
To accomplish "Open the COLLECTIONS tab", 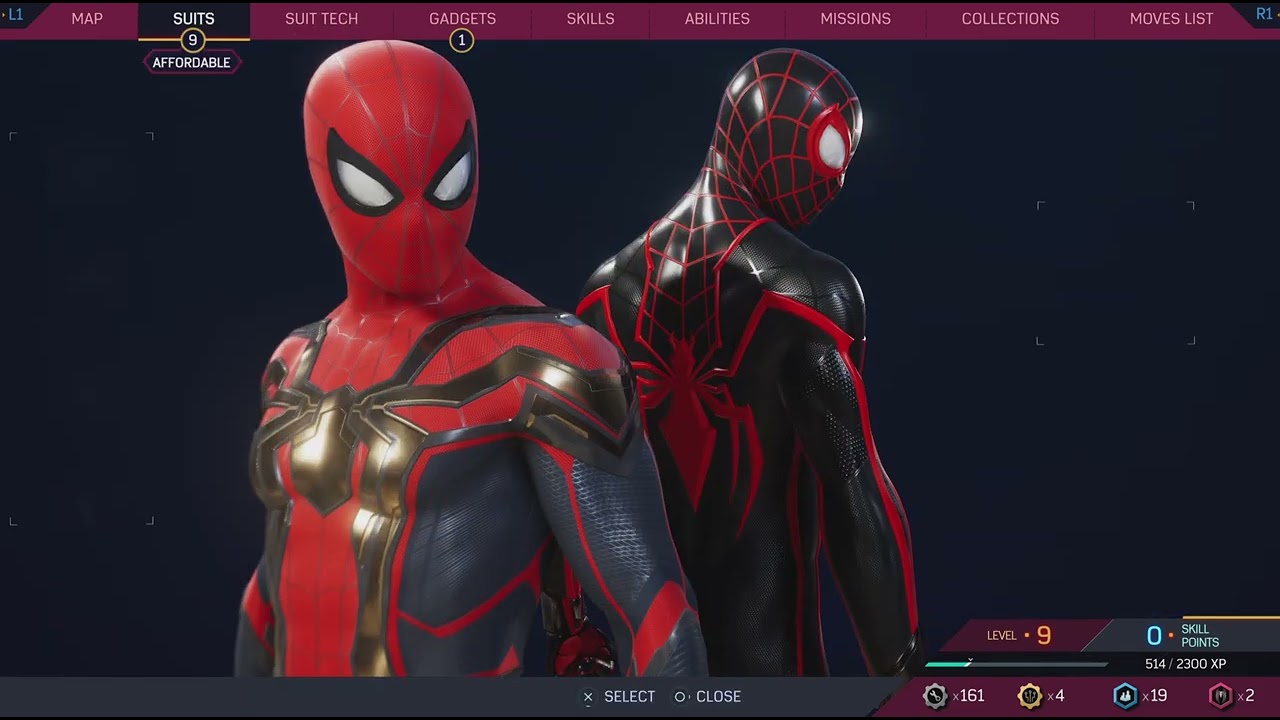I will [1010, 19].
